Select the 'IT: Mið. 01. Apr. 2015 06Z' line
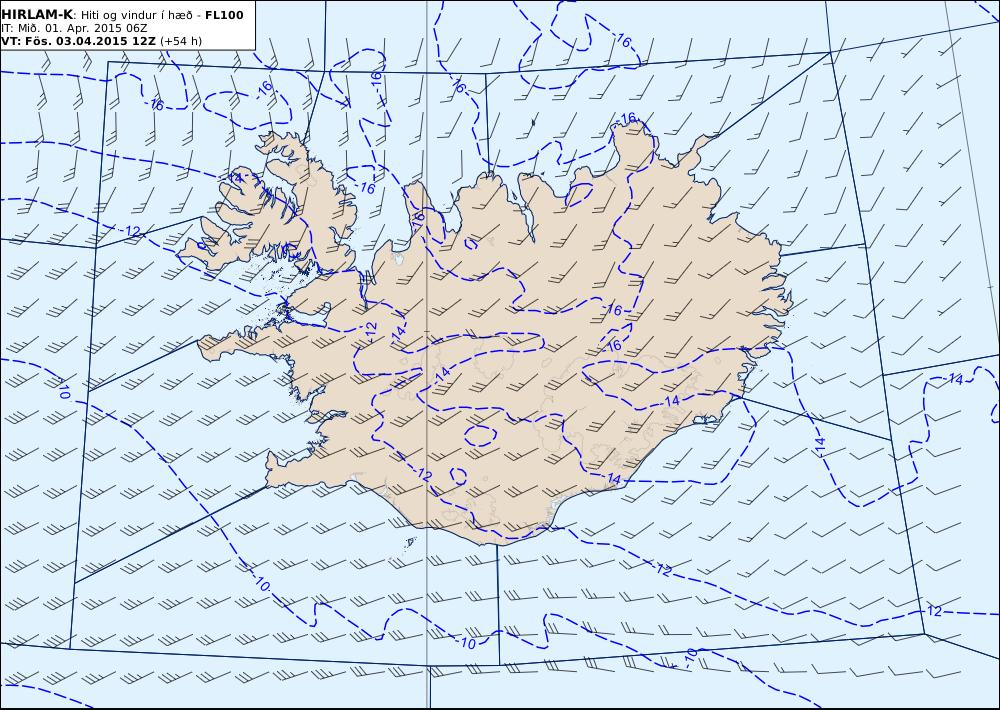The image size is (1000, 710). pos(74,28)
